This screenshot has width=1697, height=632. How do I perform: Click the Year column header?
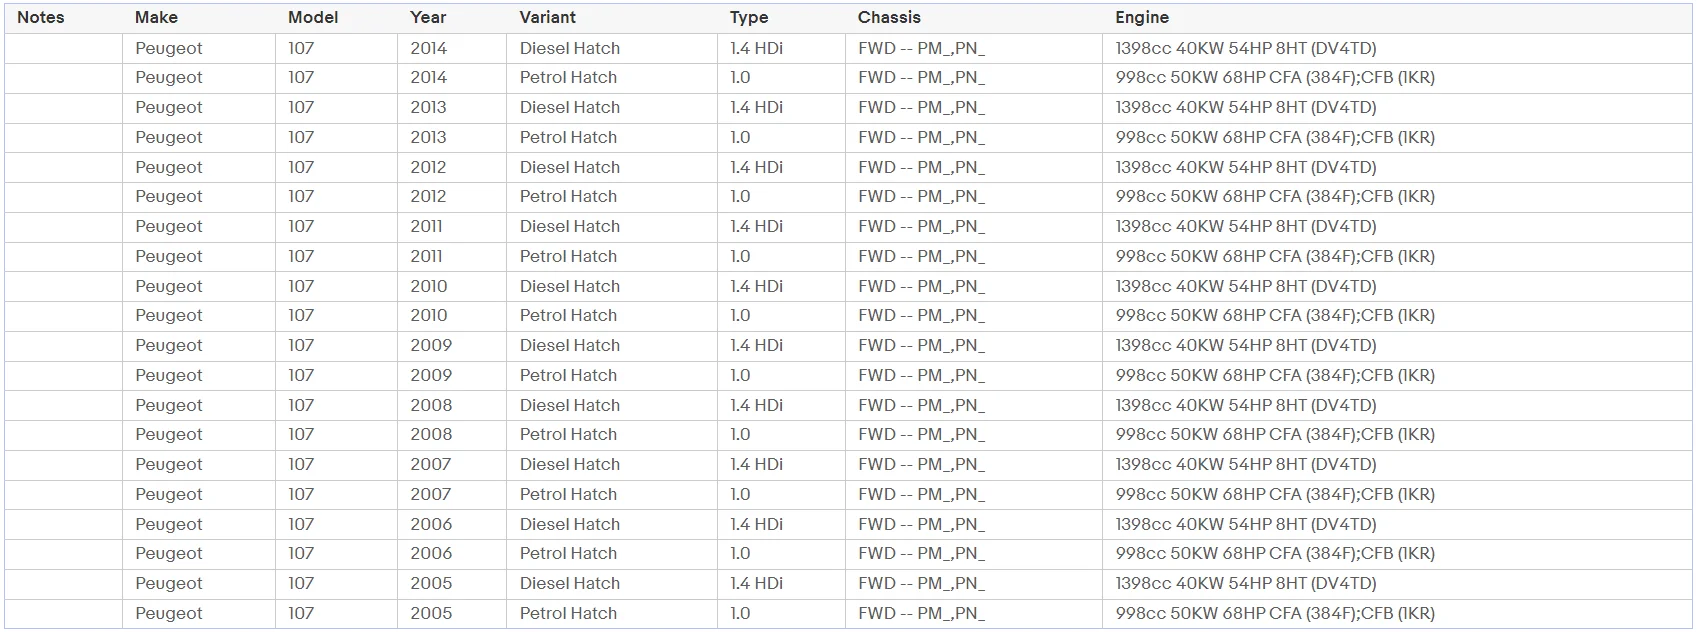428,17
